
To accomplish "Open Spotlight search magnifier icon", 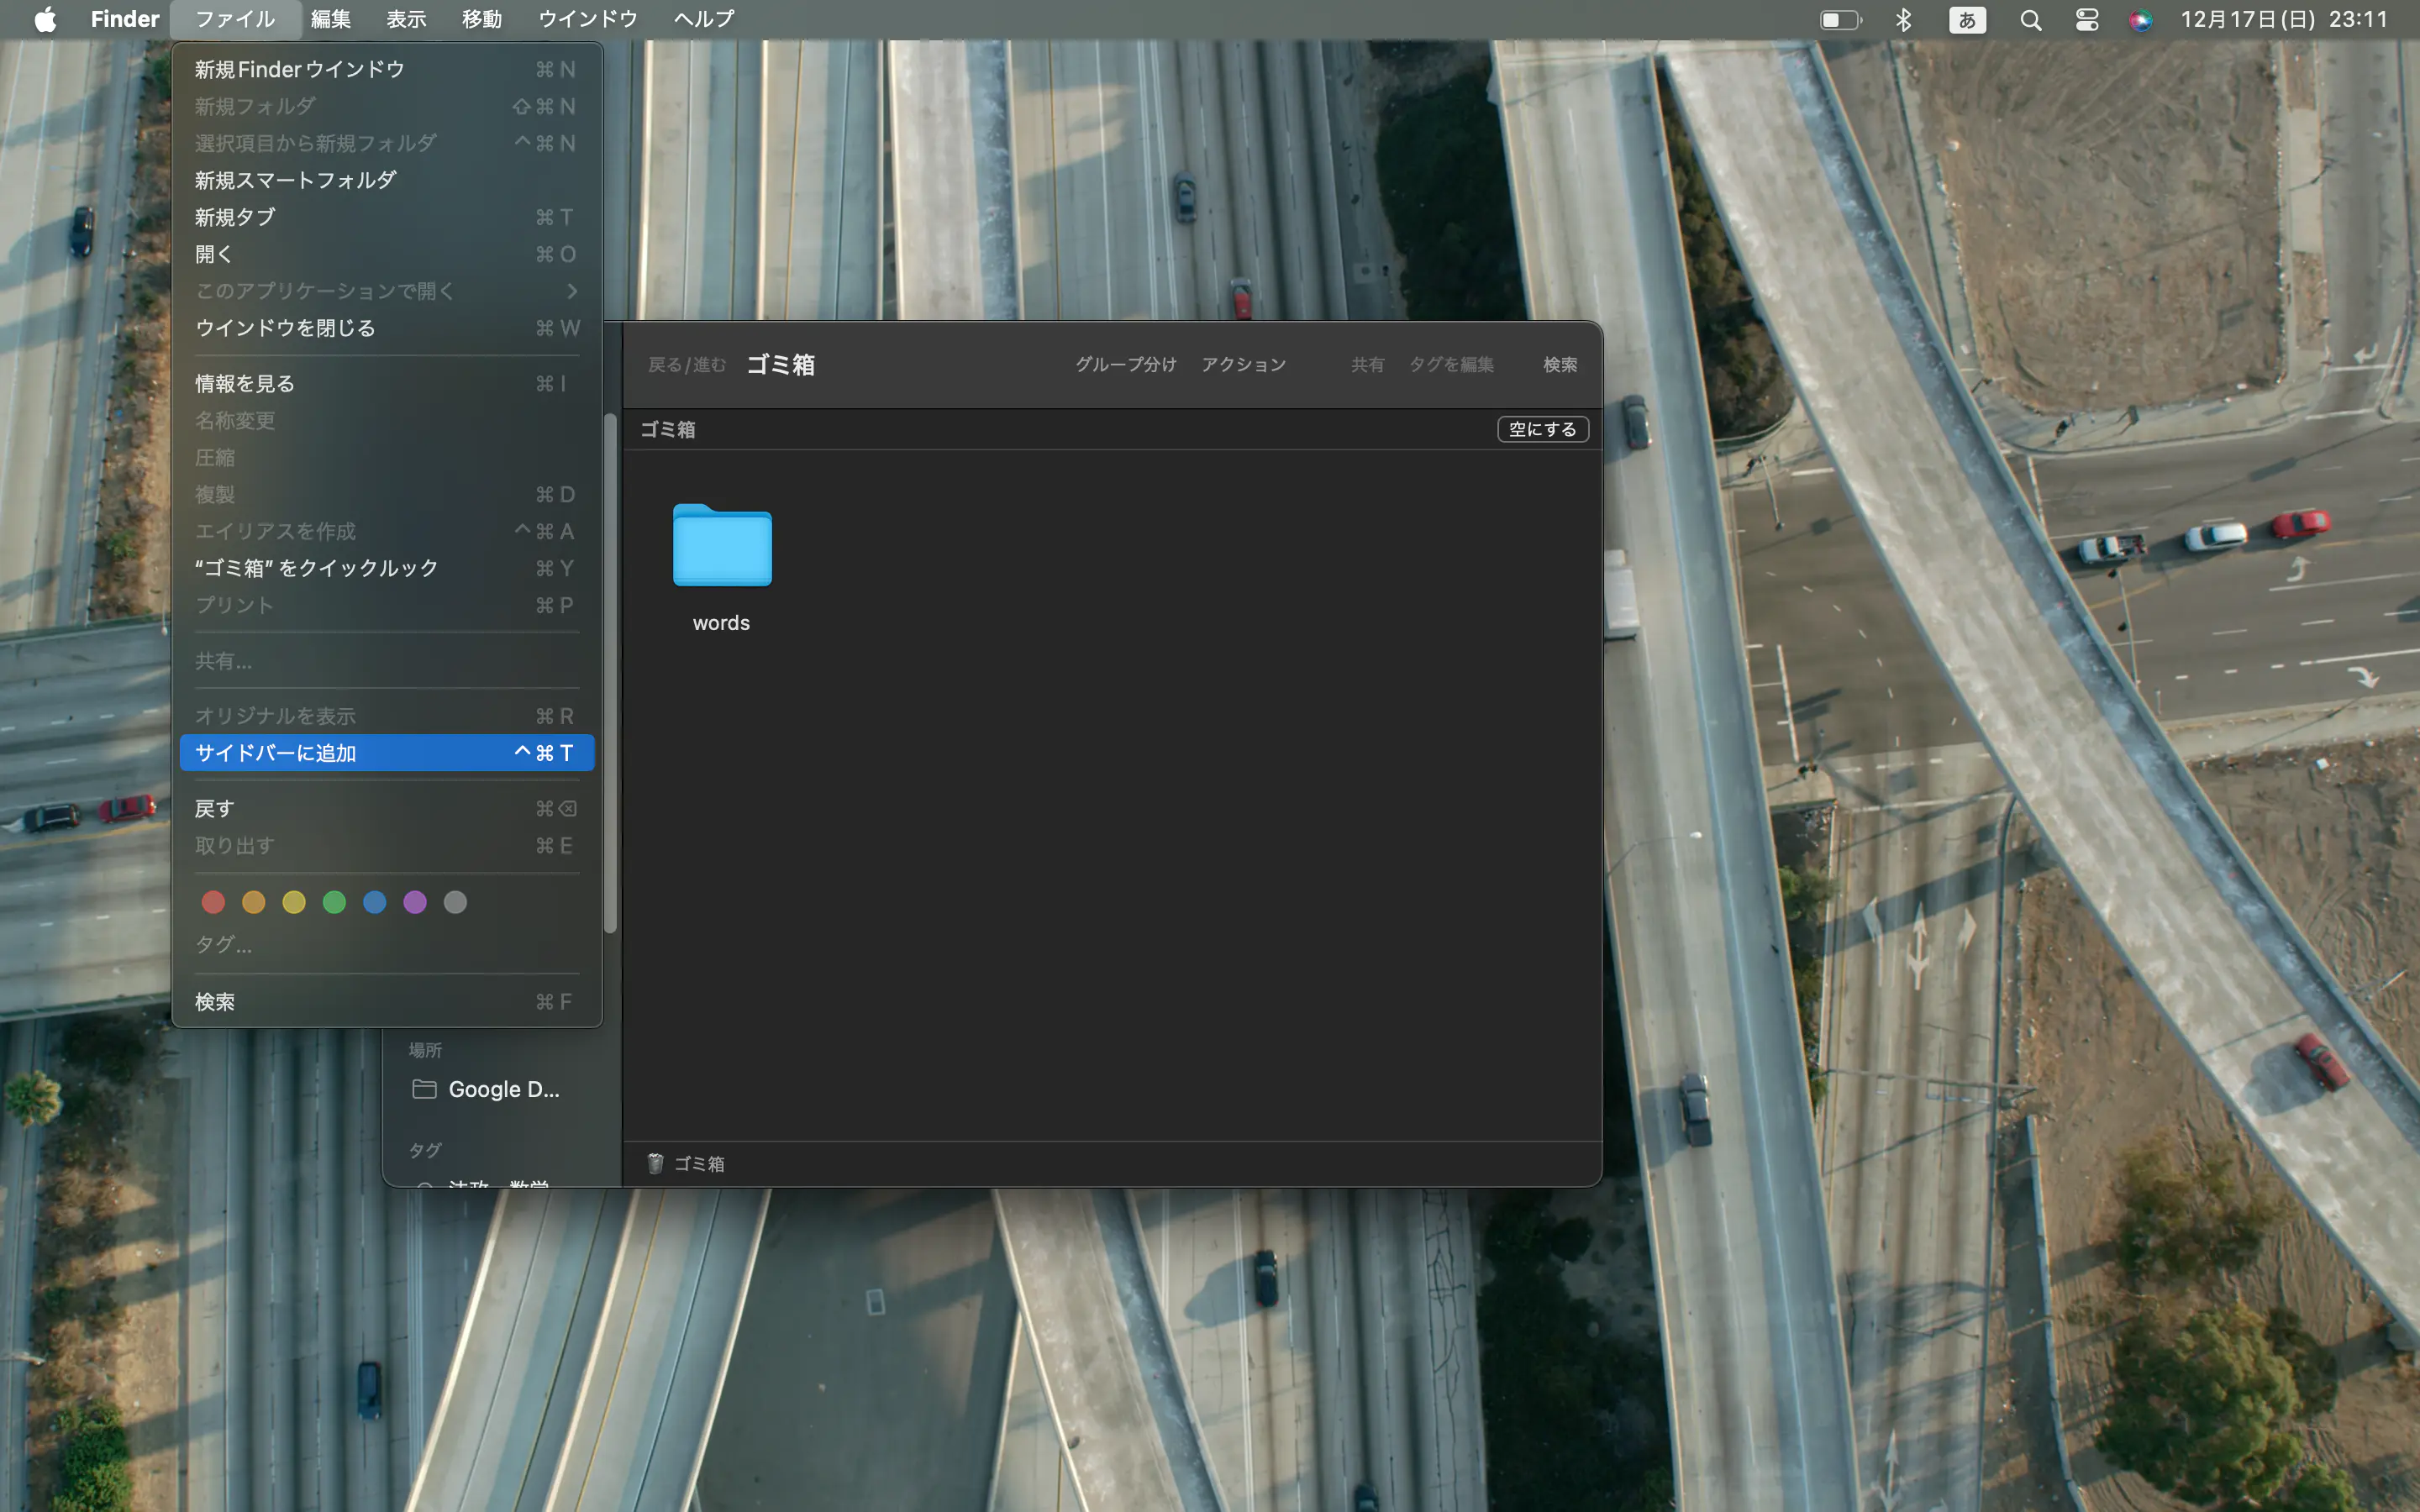I will (x=2030, y=19).
